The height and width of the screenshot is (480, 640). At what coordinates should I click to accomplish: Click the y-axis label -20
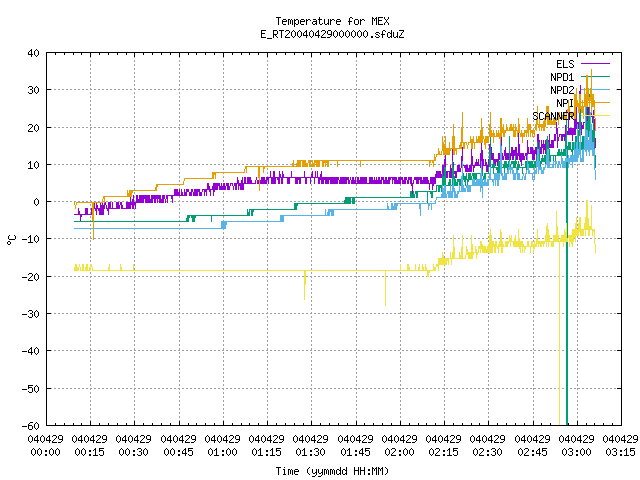tap(30, 277)
